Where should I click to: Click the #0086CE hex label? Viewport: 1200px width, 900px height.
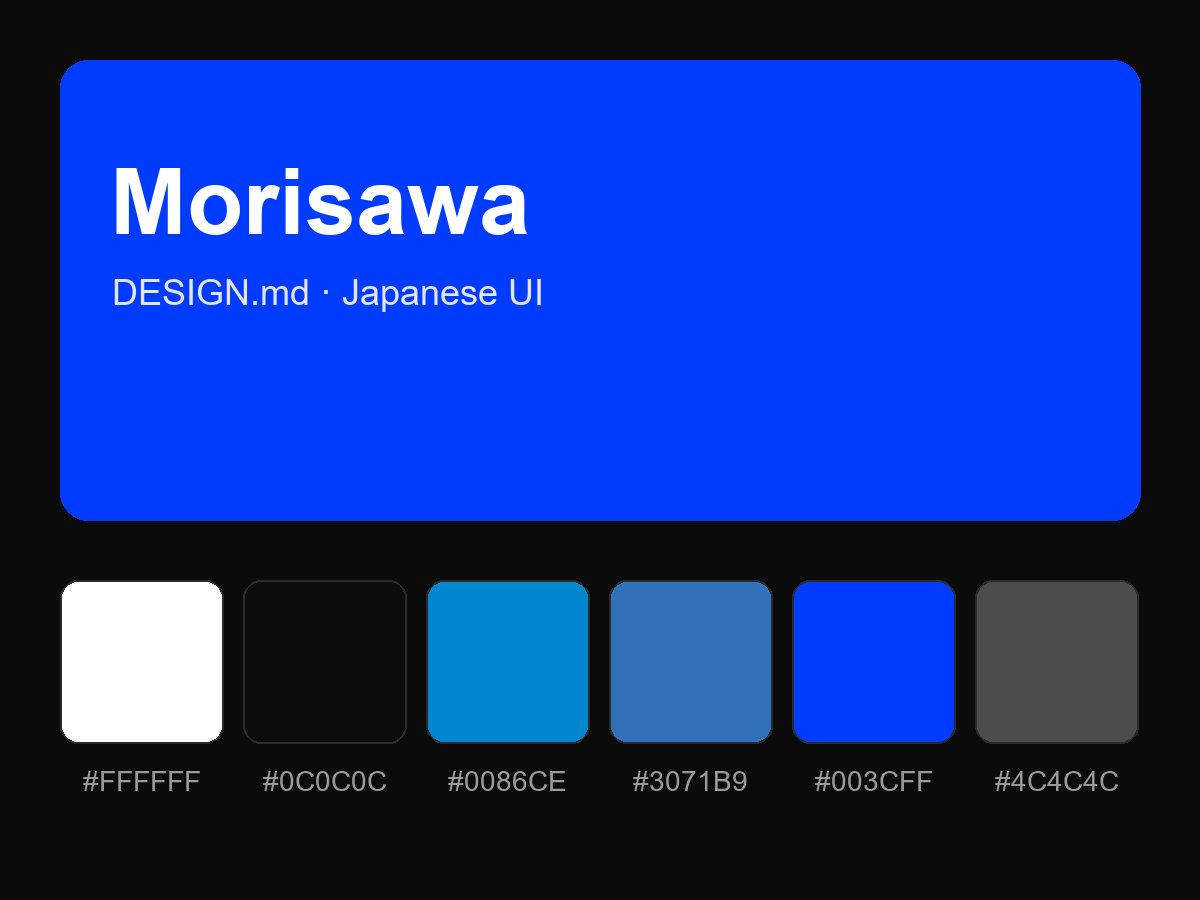point(507,782)
